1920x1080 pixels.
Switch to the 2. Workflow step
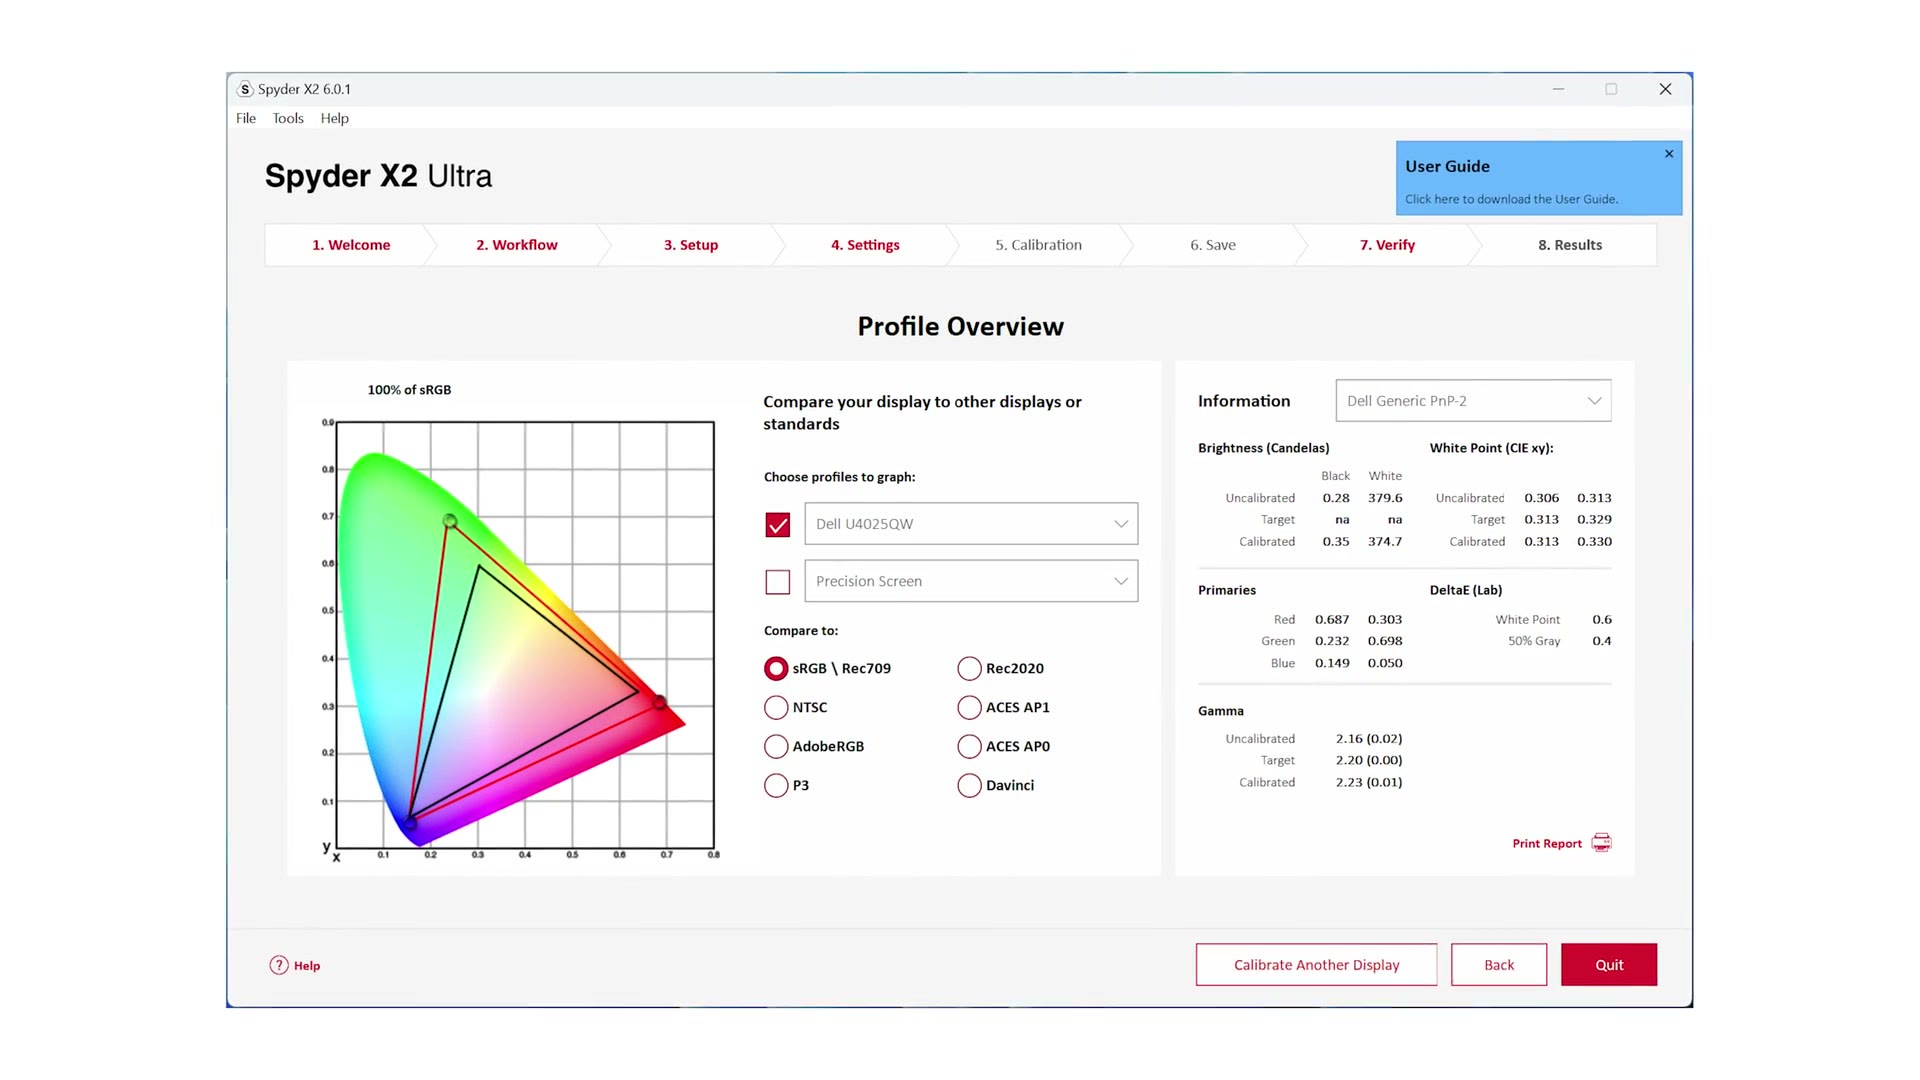517,245
